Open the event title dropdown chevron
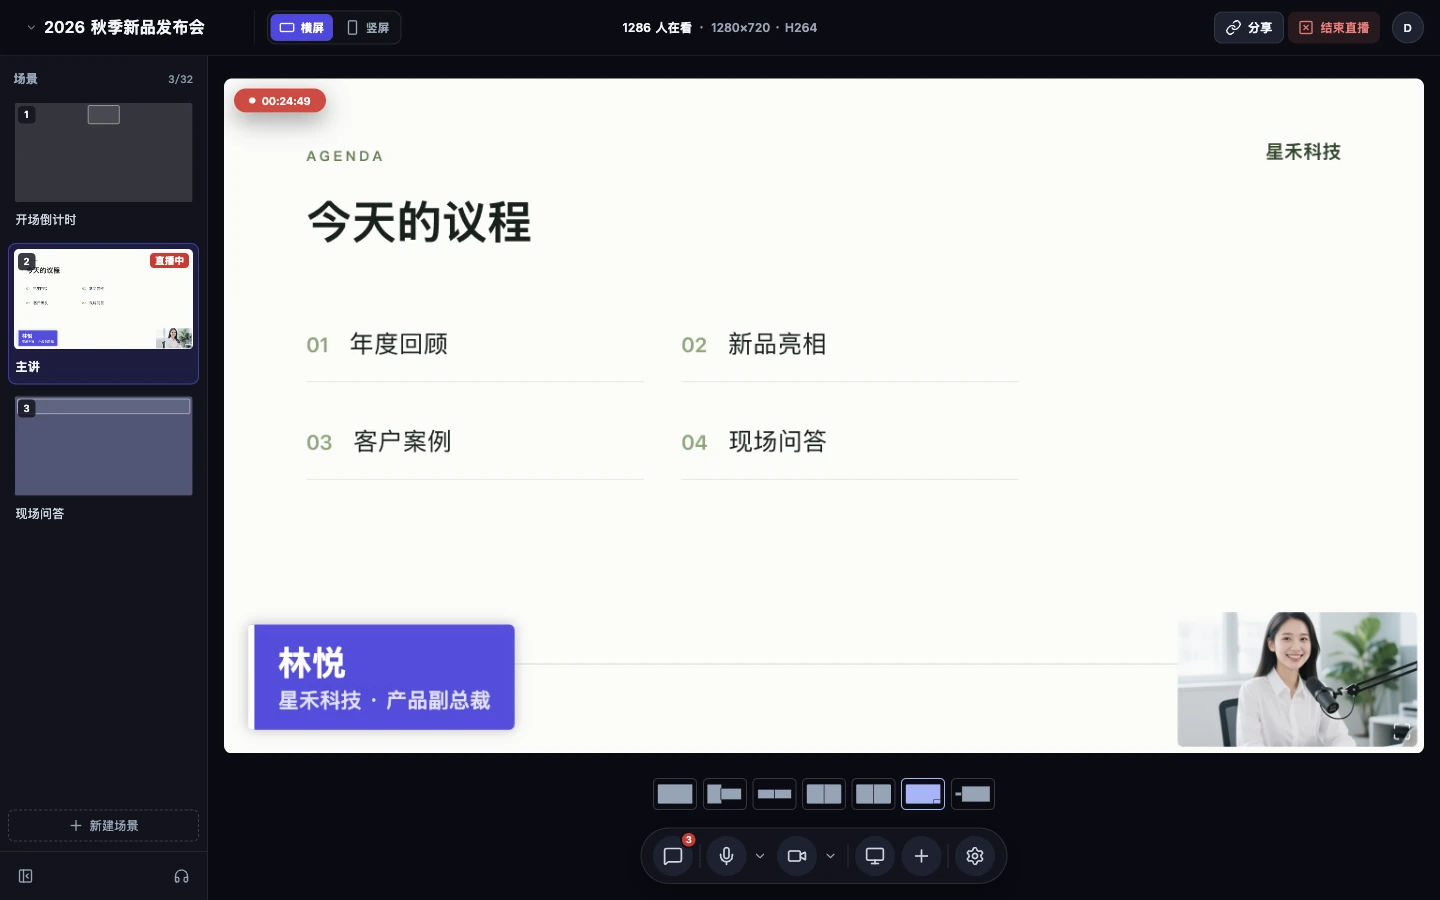This screenshot has width=1440, height=900. [x=31, y=28]
